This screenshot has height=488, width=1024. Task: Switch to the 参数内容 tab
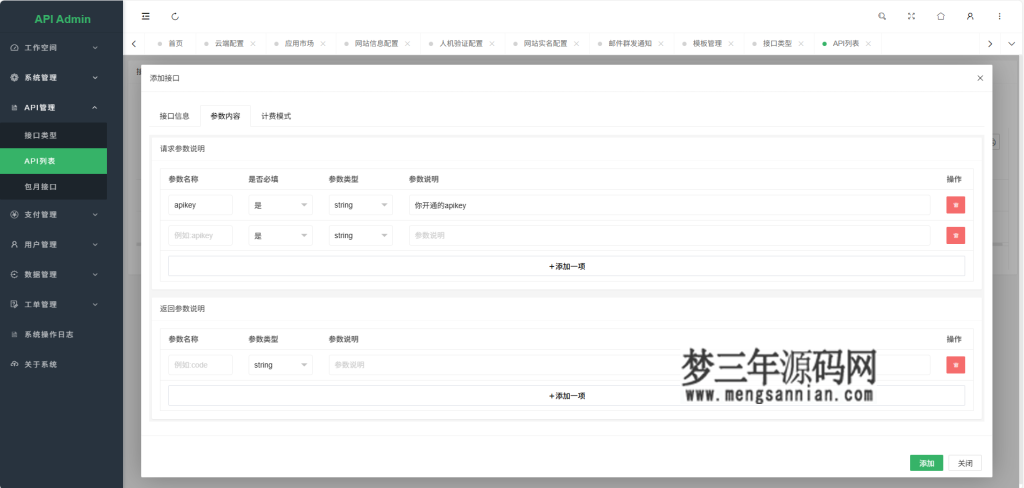click(225, 116)
